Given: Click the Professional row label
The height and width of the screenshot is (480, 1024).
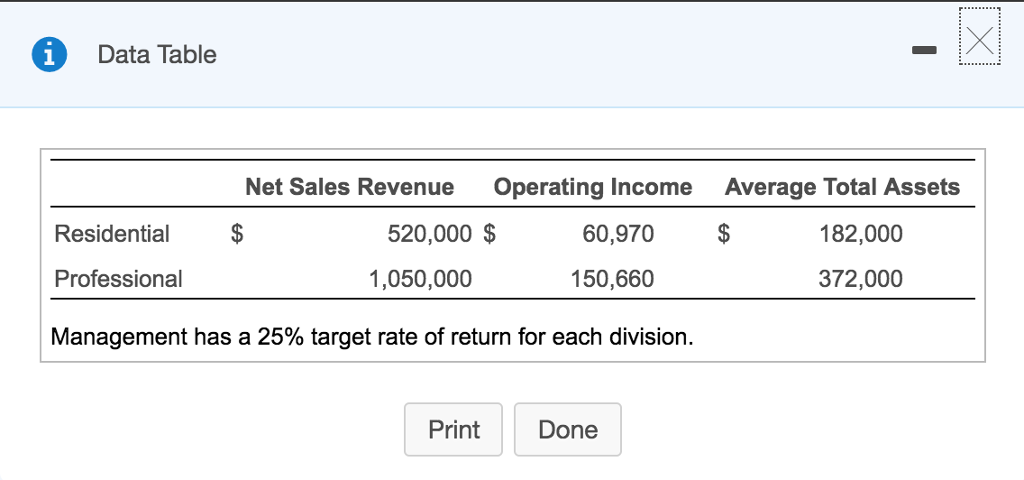Looking at the screenshot, I should click(118, 279).
